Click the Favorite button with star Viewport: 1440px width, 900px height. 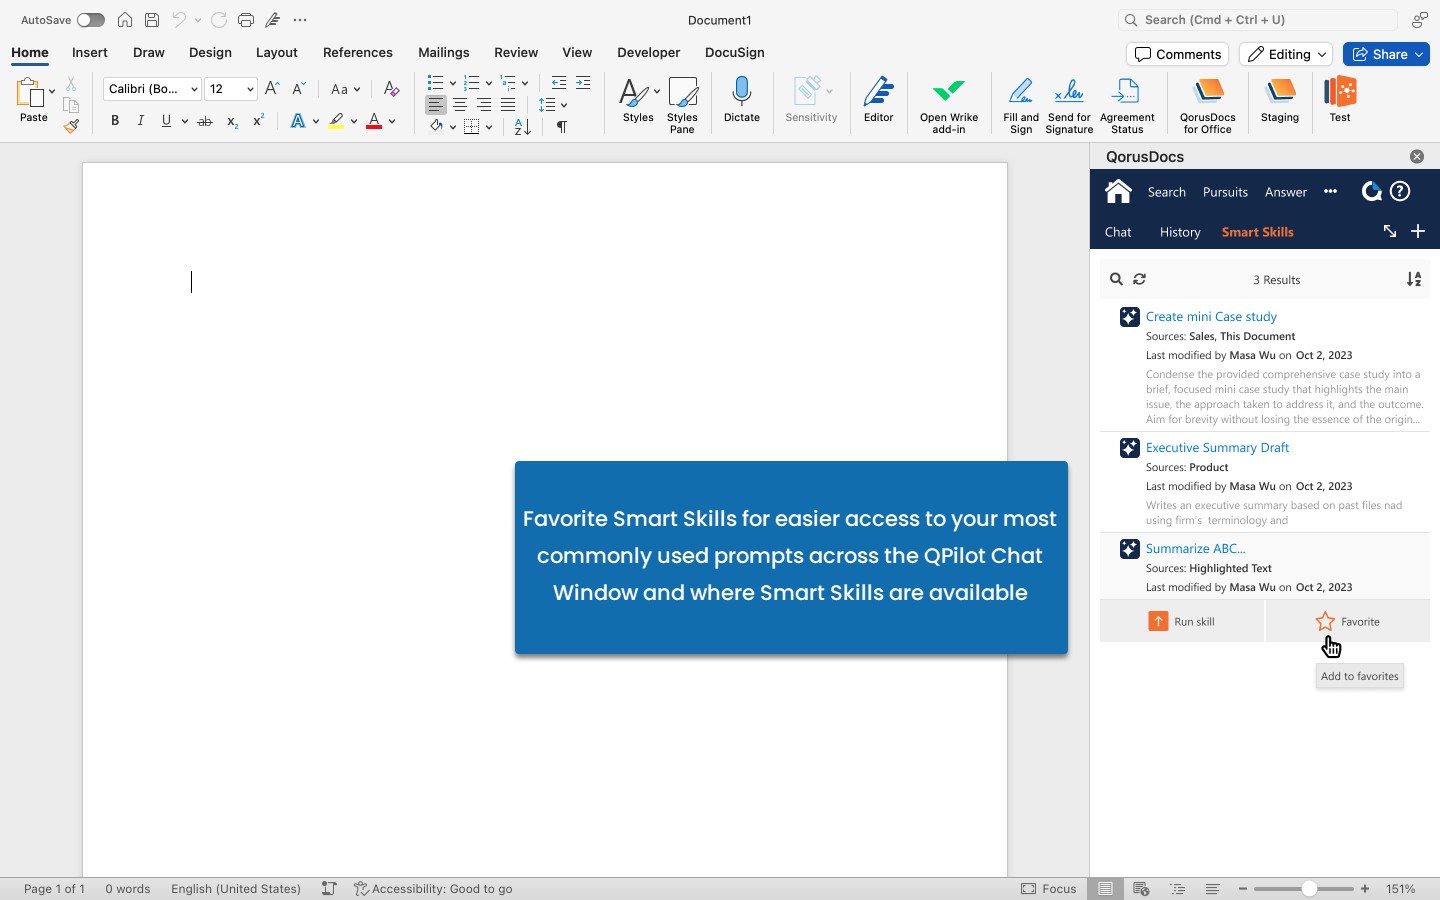coord(1348,621)
